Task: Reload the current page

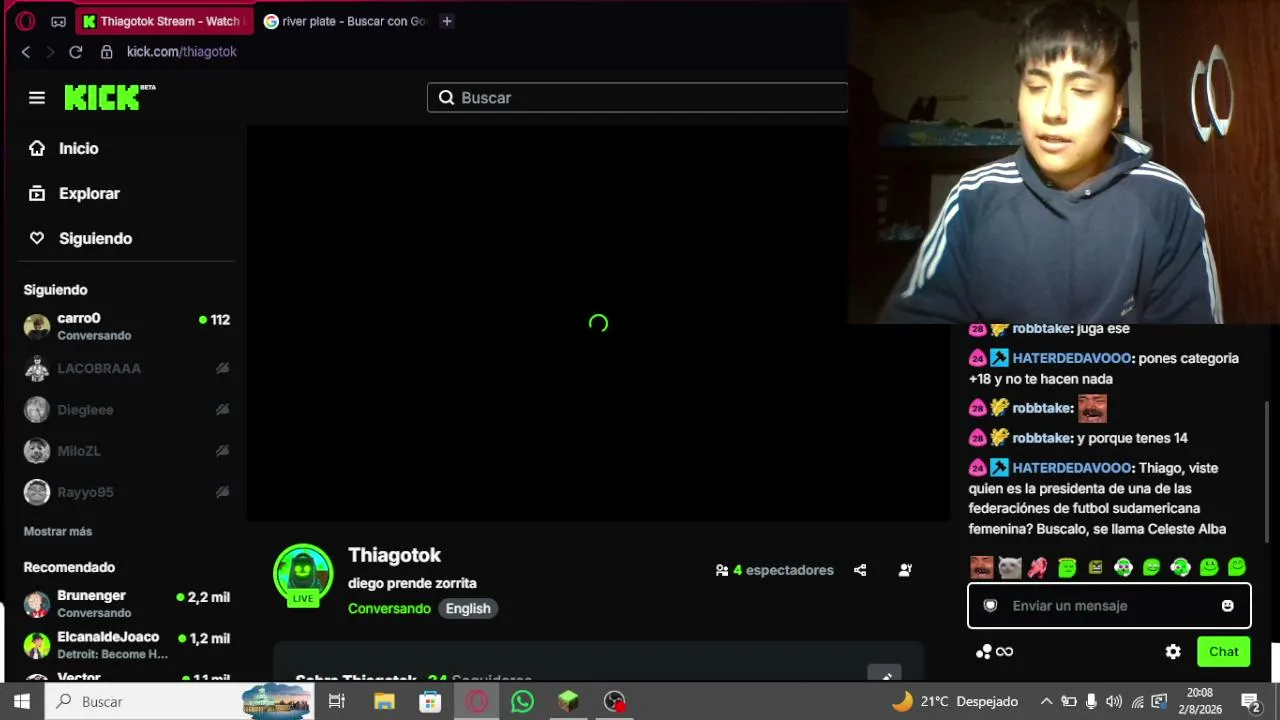Action: [75, 52]
